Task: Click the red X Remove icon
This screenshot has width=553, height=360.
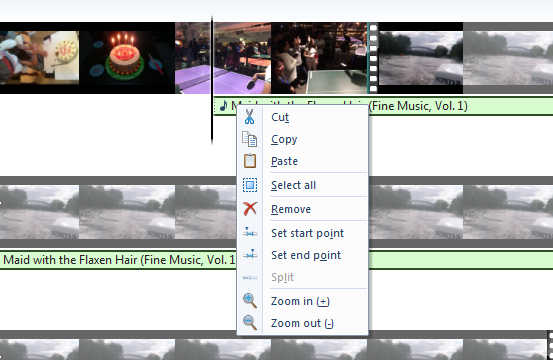Action: (x=250, y=209)
